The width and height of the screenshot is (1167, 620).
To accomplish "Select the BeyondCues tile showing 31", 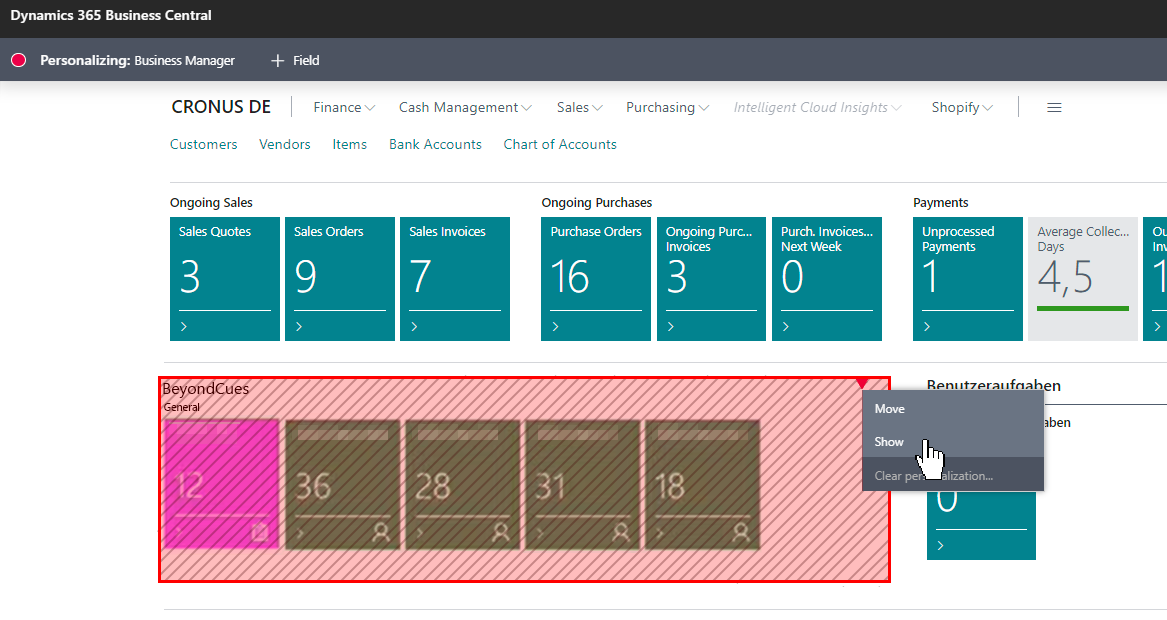I will (x=582, y=484).
